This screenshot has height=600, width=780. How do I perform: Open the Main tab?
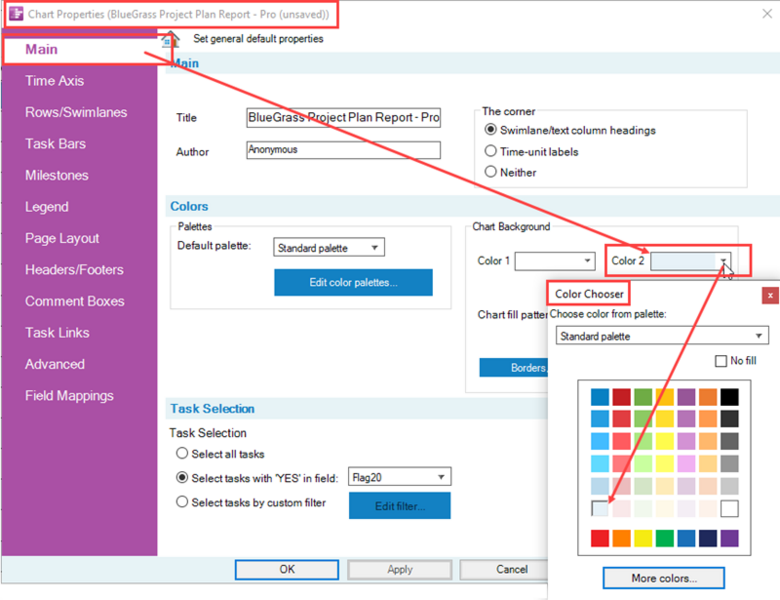pos(42,49)
